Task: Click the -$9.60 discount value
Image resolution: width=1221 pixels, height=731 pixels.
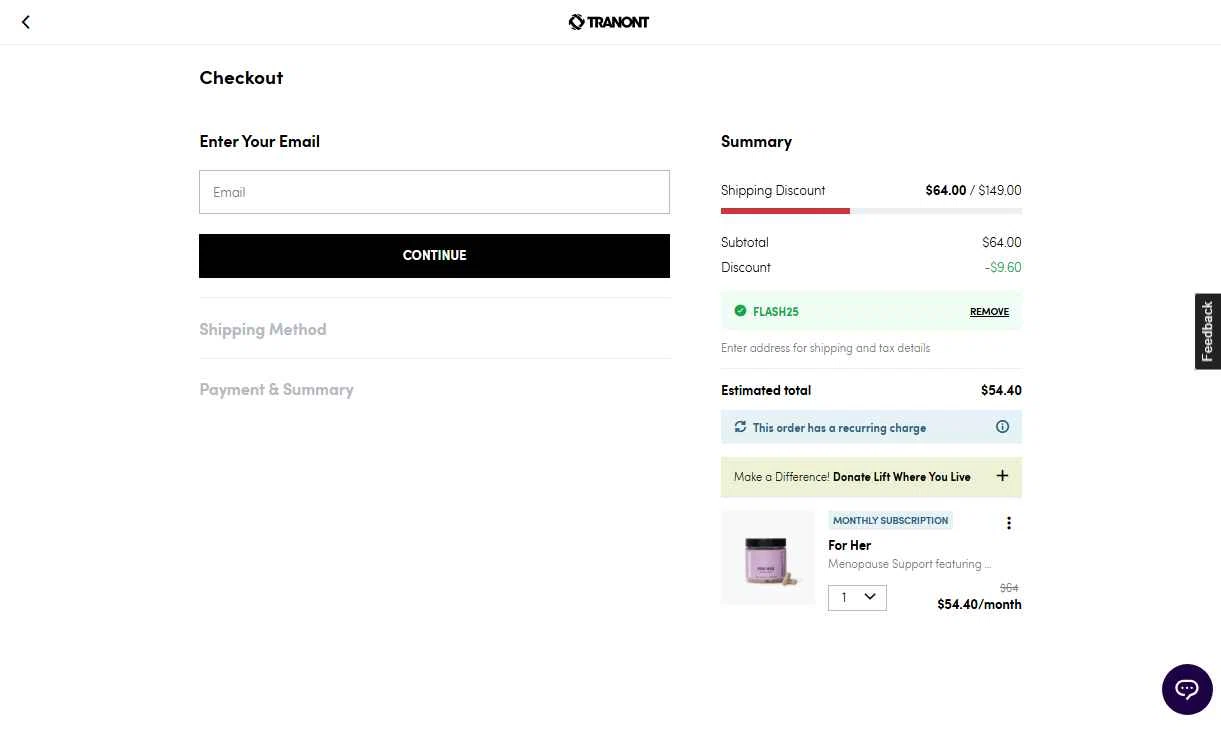Action: 1003,267
